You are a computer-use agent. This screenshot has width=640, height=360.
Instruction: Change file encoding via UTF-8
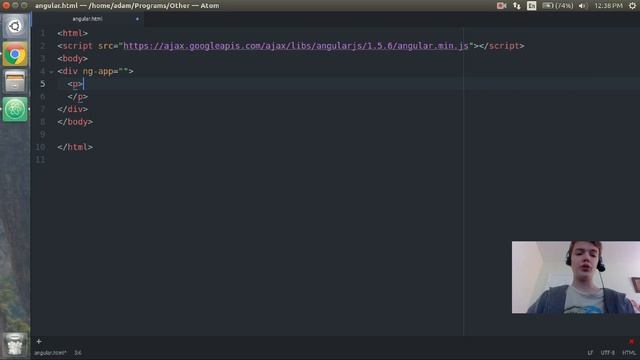(608, 353)
